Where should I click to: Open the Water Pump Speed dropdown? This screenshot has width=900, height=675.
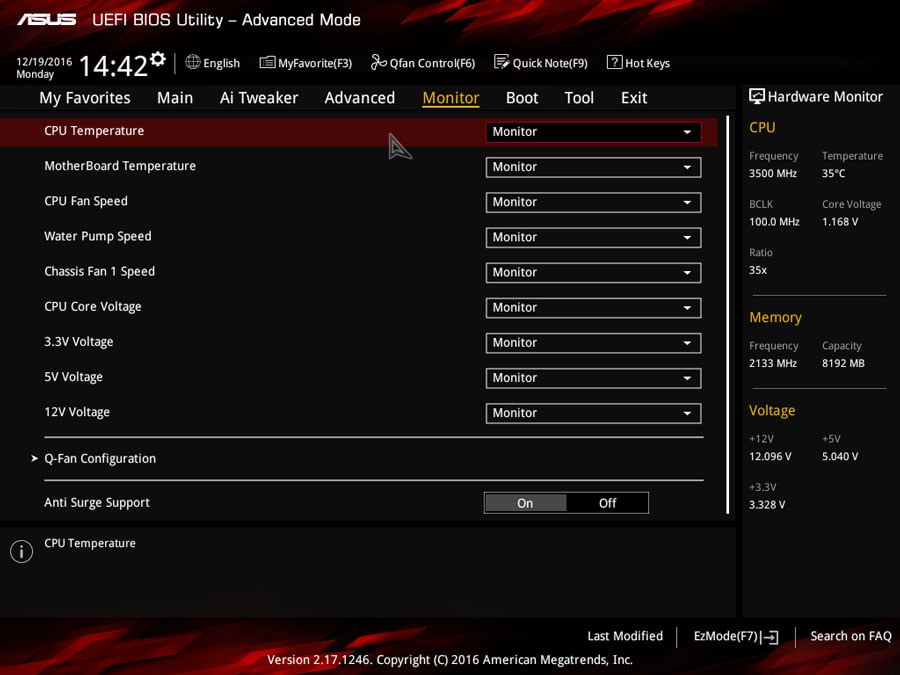(x=593, y=237)
